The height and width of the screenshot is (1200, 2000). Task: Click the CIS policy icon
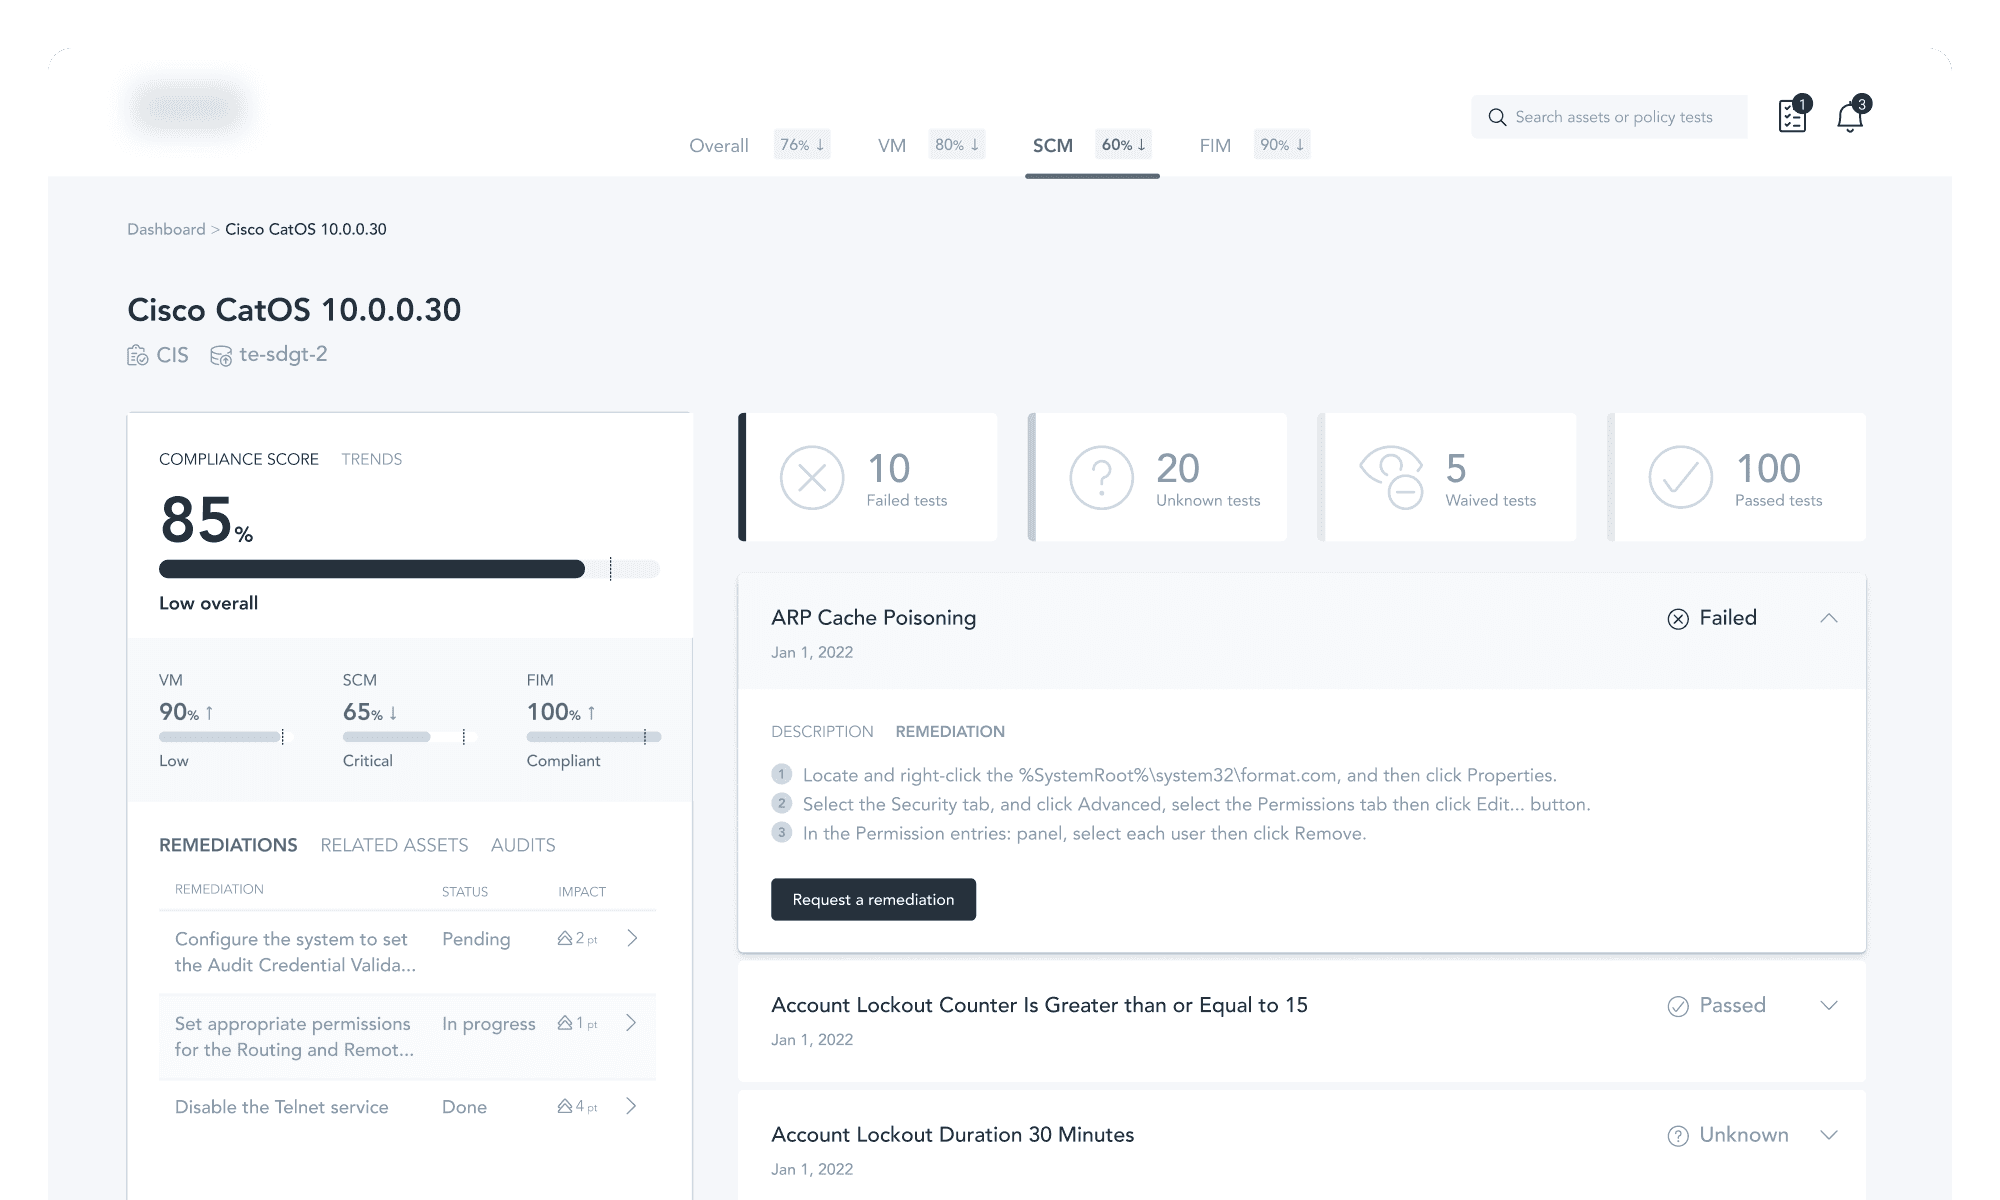(138, 355)
